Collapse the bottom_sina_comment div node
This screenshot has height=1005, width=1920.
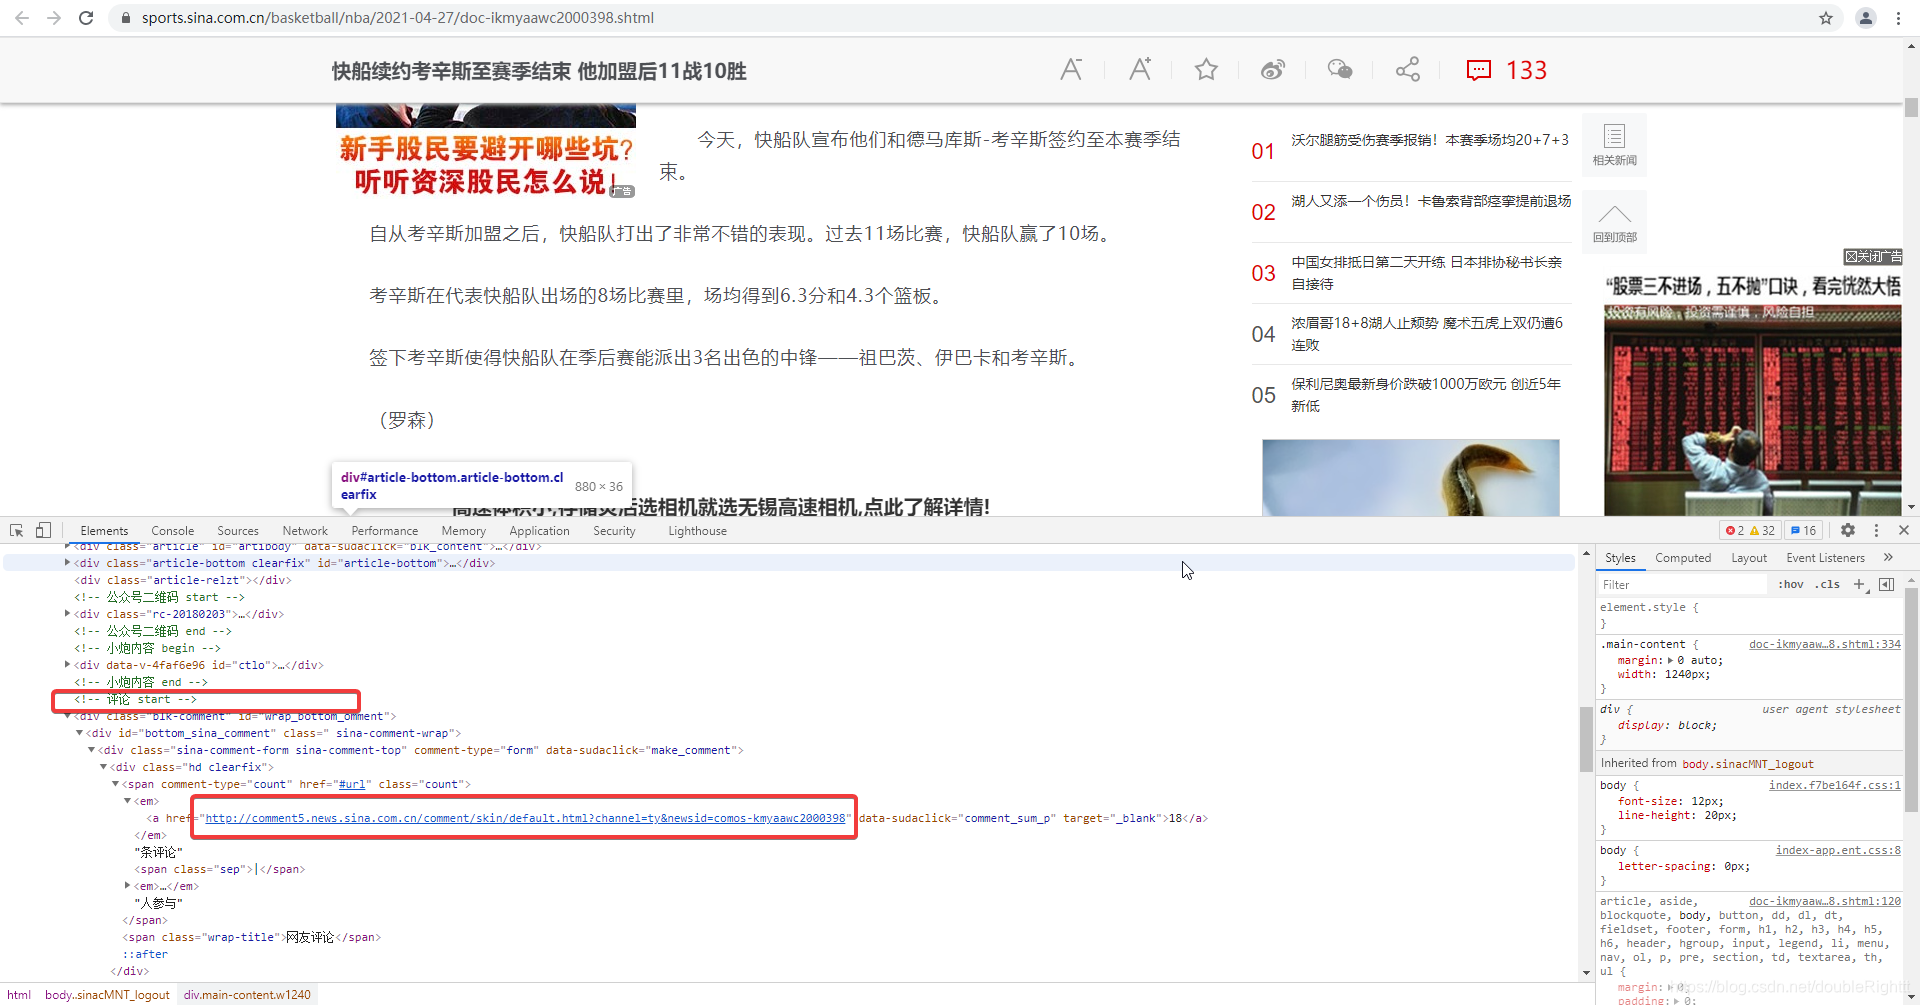(x=80, y=733)
